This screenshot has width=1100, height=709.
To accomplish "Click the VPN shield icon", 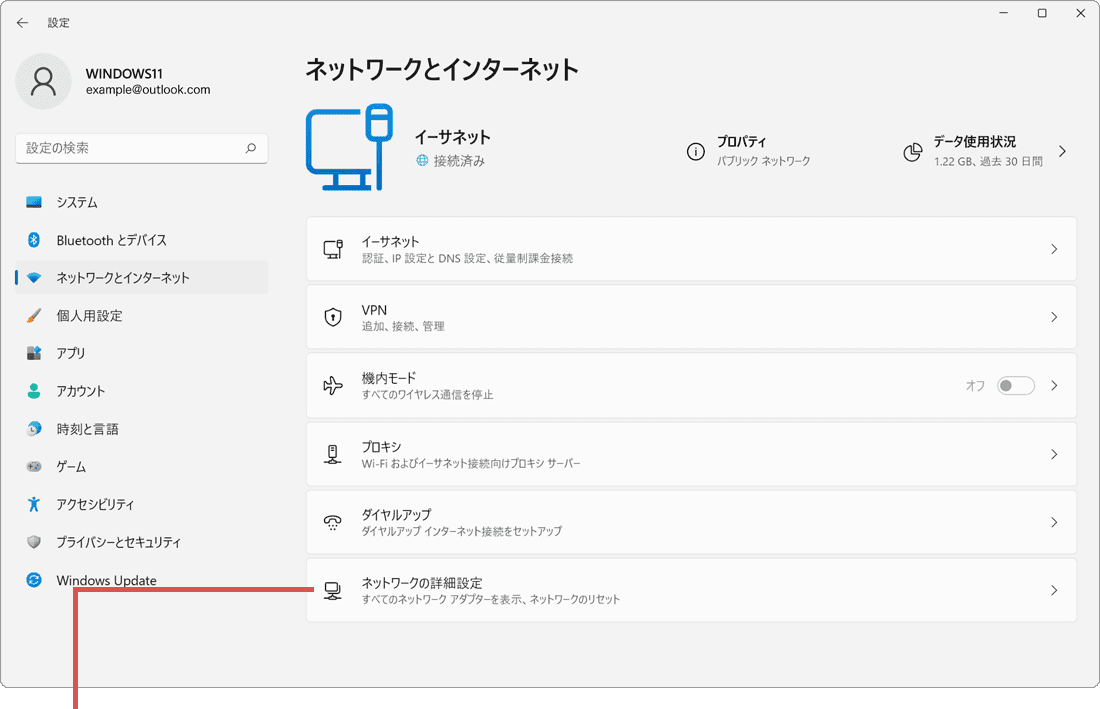I will [333, 317].
